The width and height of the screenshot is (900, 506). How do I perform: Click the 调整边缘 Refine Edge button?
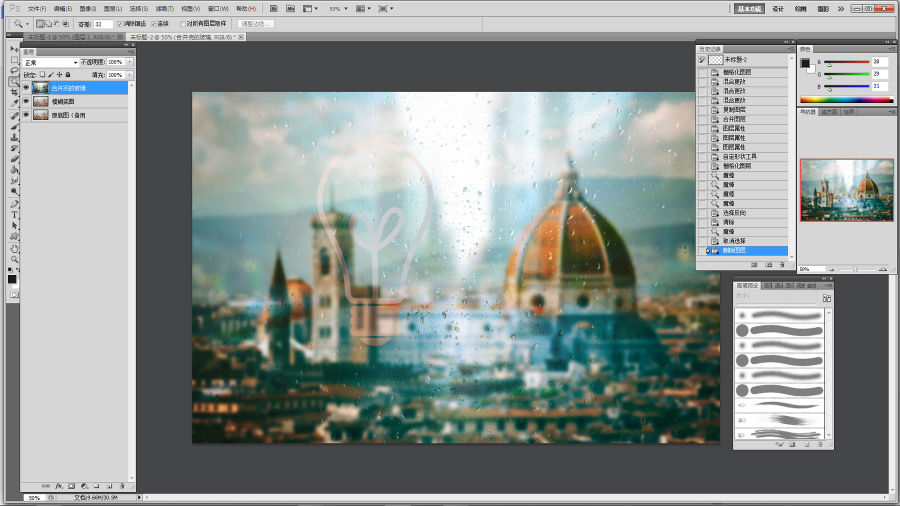(x=256, y=23)
